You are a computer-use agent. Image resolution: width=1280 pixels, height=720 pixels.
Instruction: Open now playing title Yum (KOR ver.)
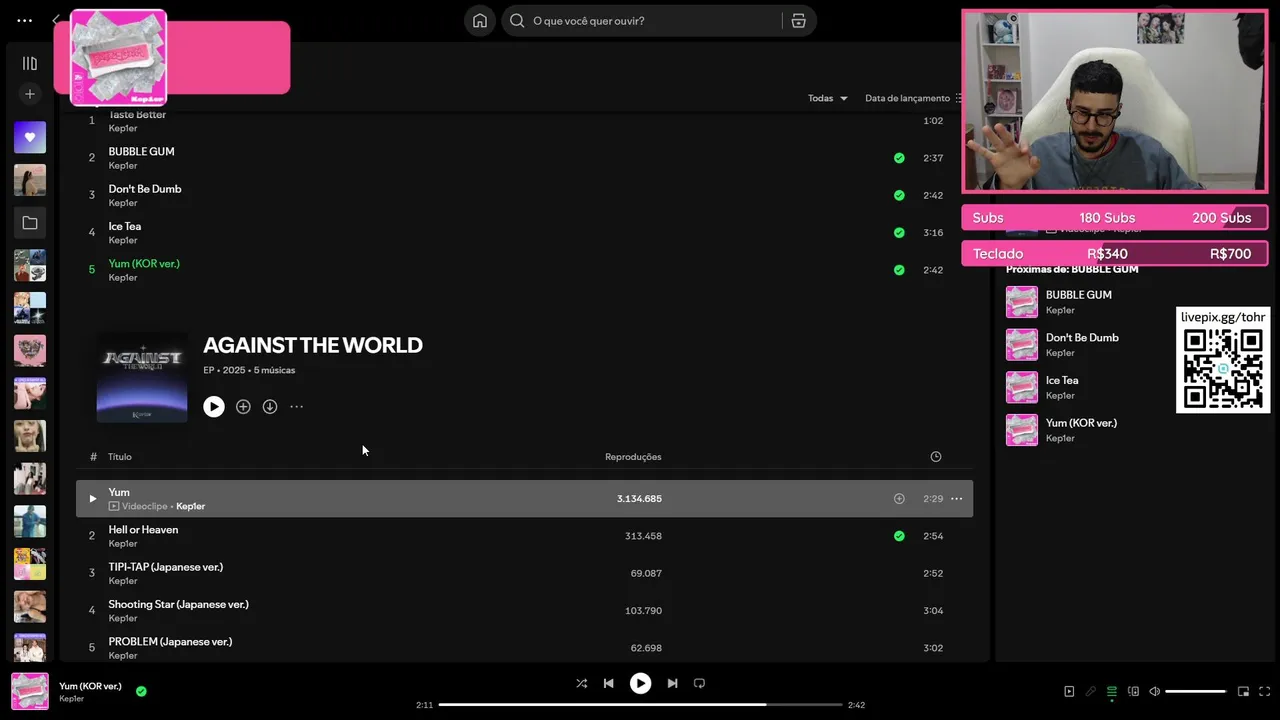pos(90,686)
